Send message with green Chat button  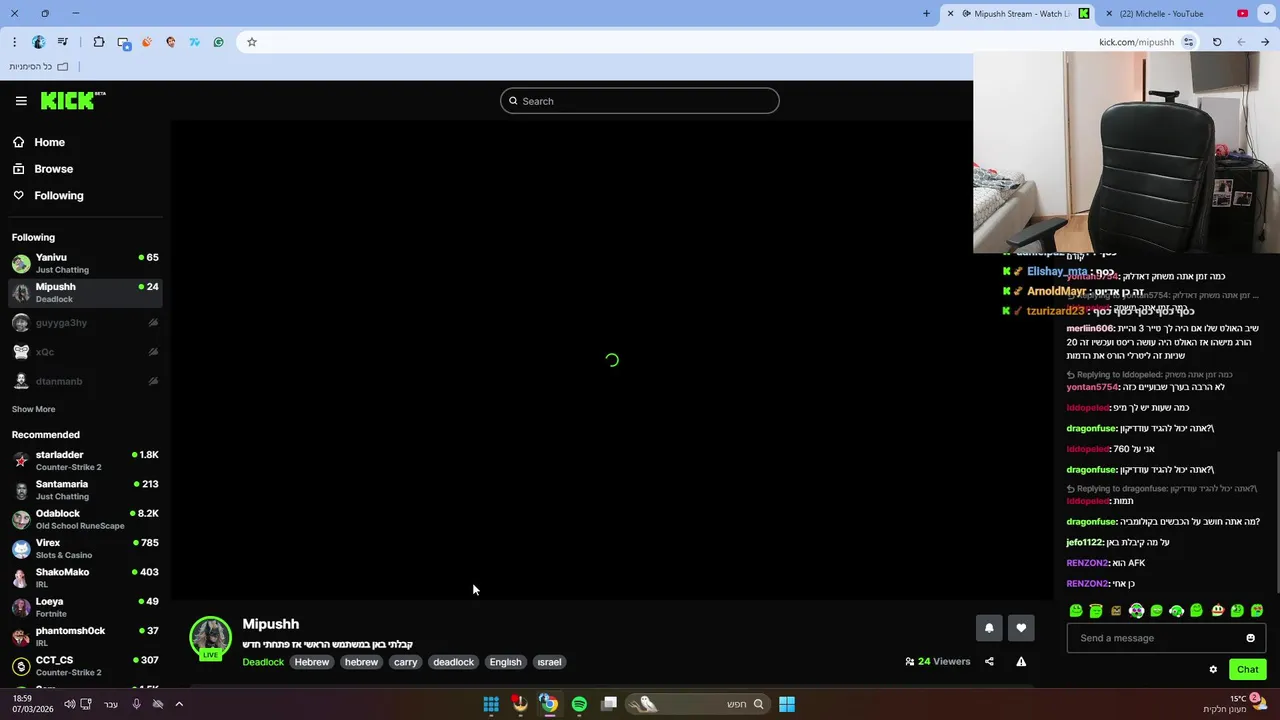tap(1248, 670)
